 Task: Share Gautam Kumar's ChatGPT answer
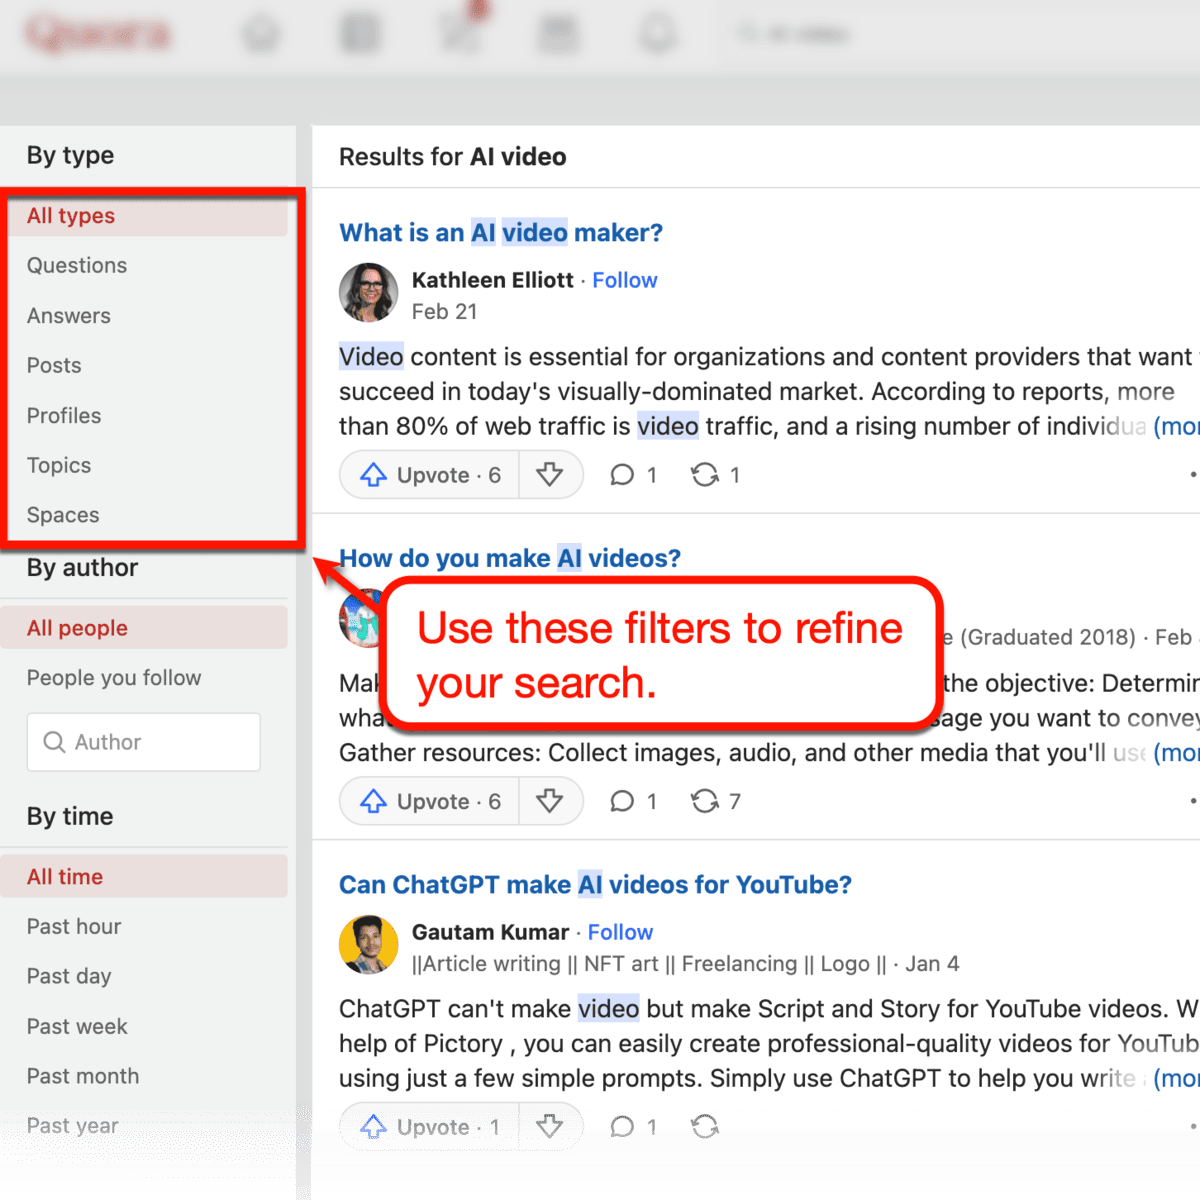click(x=705, y=1126)
